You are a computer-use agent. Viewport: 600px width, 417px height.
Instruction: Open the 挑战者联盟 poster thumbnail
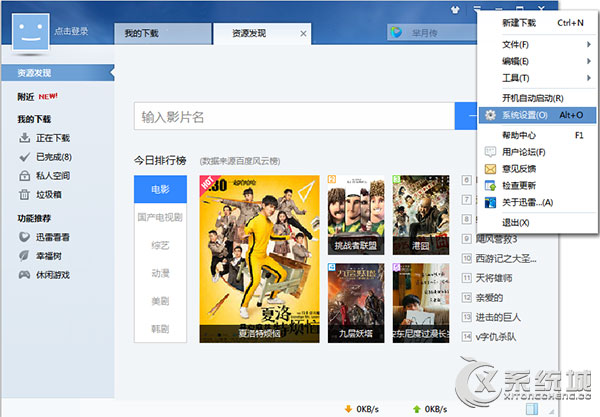(356, 215)
